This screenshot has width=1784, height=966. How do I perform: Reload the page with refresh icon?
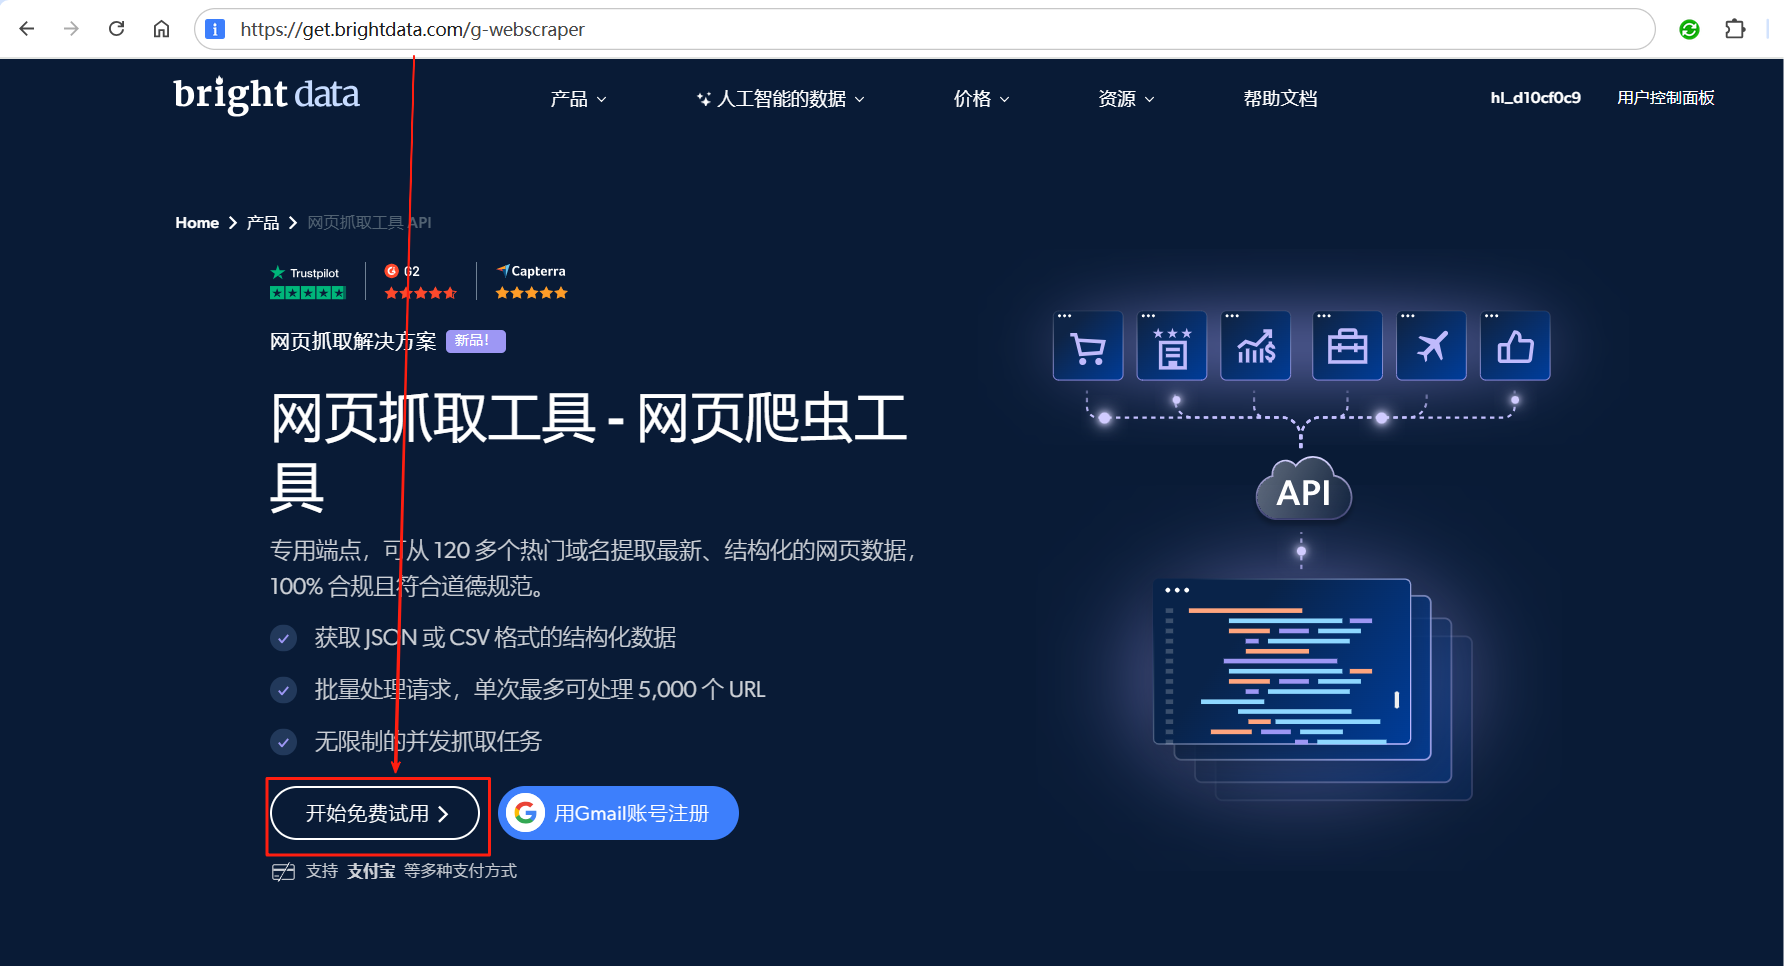[117, 29]
